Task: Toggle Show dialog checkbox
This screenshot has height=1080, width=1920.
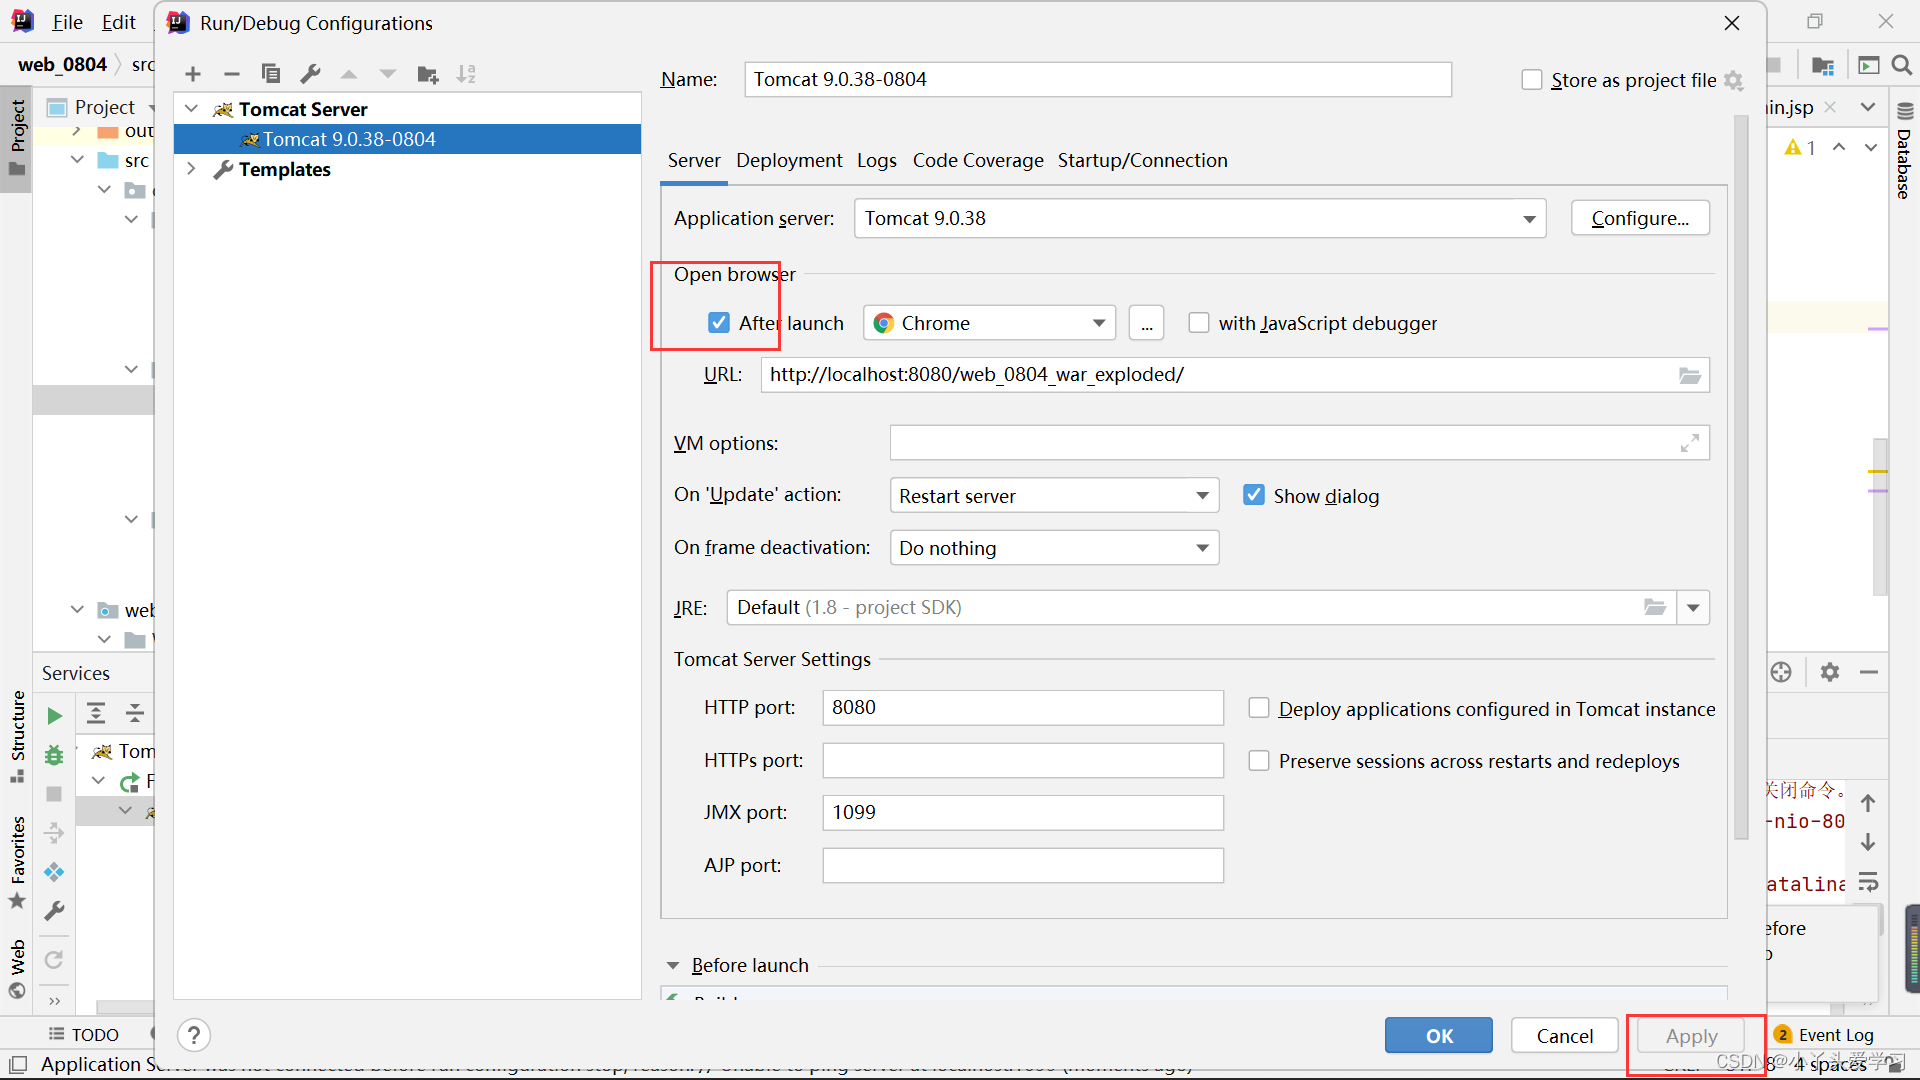Action: tap(1253, 495)
